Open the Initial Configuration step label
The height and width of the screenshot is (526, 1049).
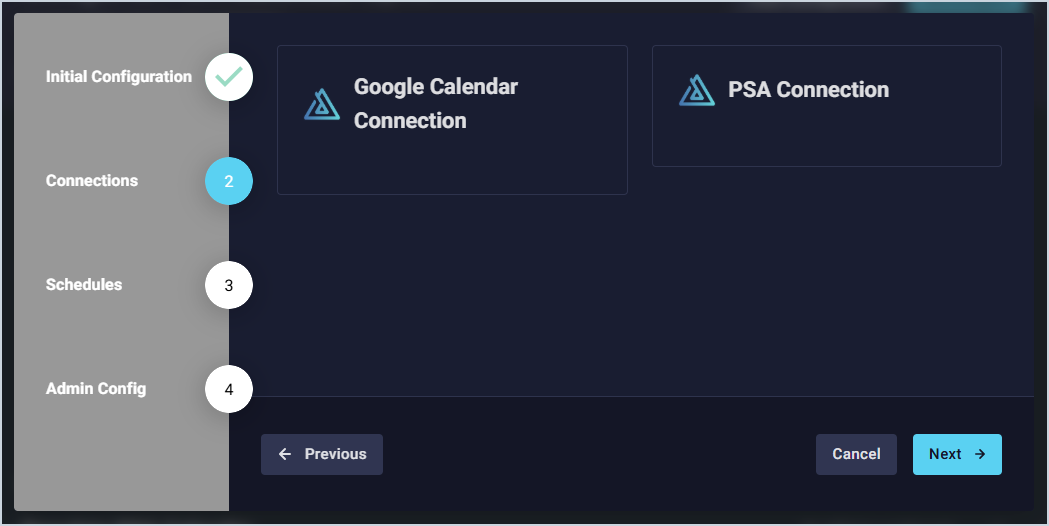coord(119,77)
